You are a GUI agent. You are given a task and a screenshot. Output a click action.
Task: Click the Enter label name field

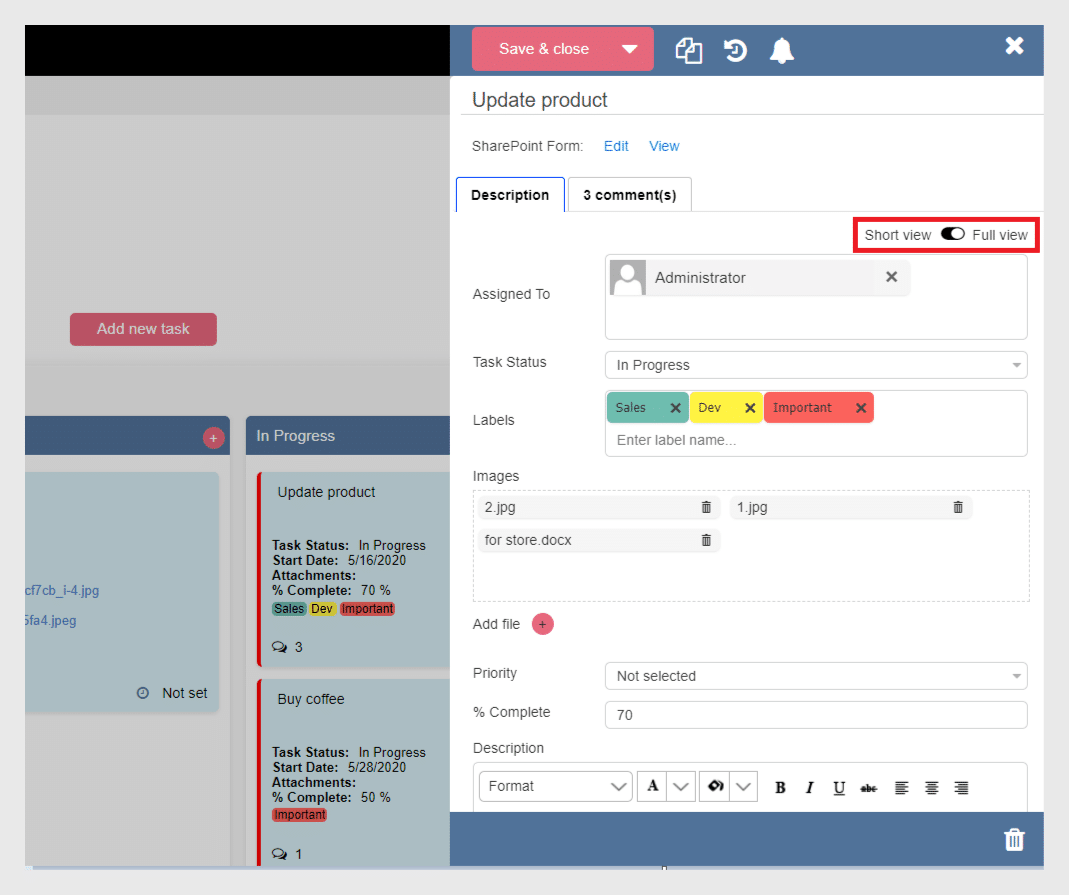pyautogui.click(x=815, y=440)
